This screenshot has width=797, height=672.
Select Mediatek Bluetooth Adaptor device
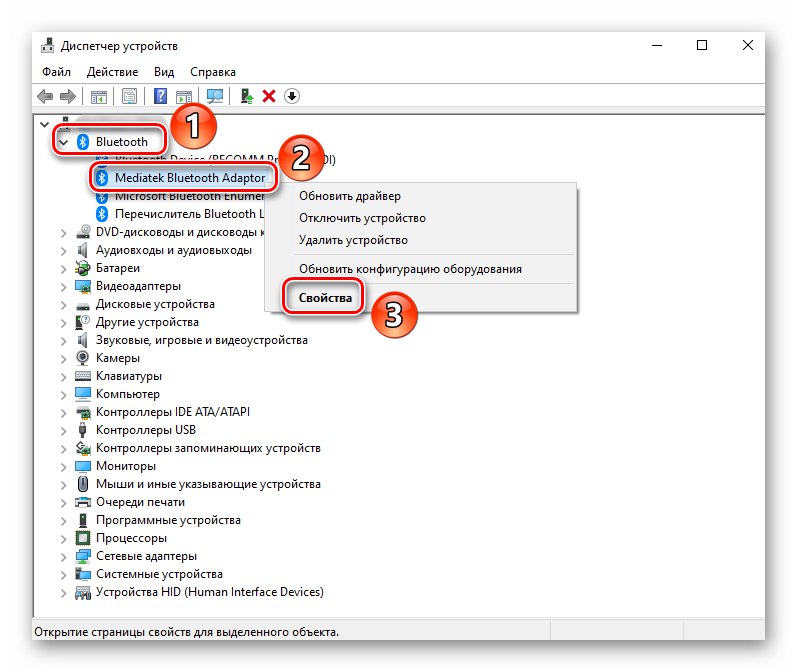[190, 177]
